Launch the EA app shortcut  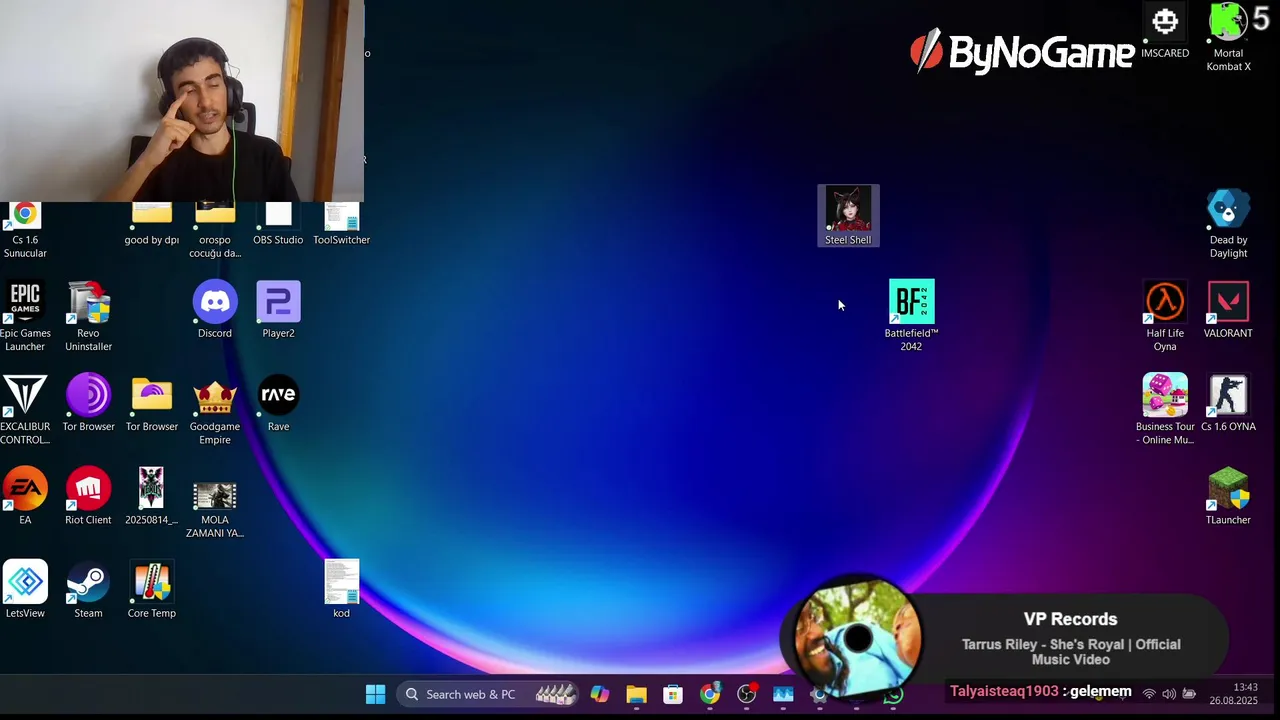[25, 496]
